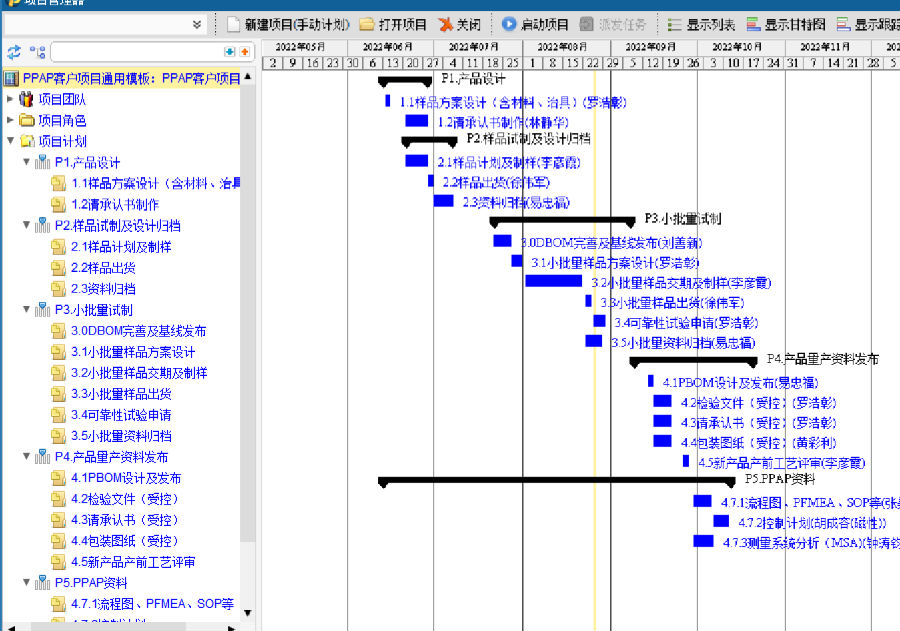
Task: Select 3.1小批量样品方案设计 in tree
Action: click(x=133, y=352)
